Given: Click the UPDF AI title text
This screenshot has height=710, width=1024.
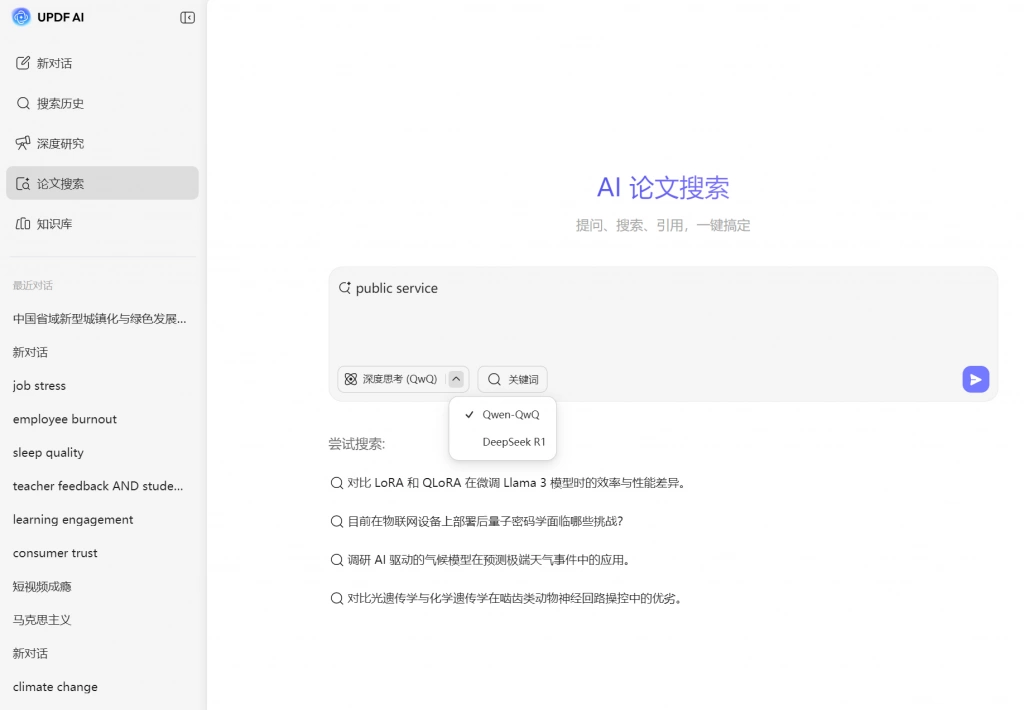Looking at the screenshot, I should click(x=61, y=18).
